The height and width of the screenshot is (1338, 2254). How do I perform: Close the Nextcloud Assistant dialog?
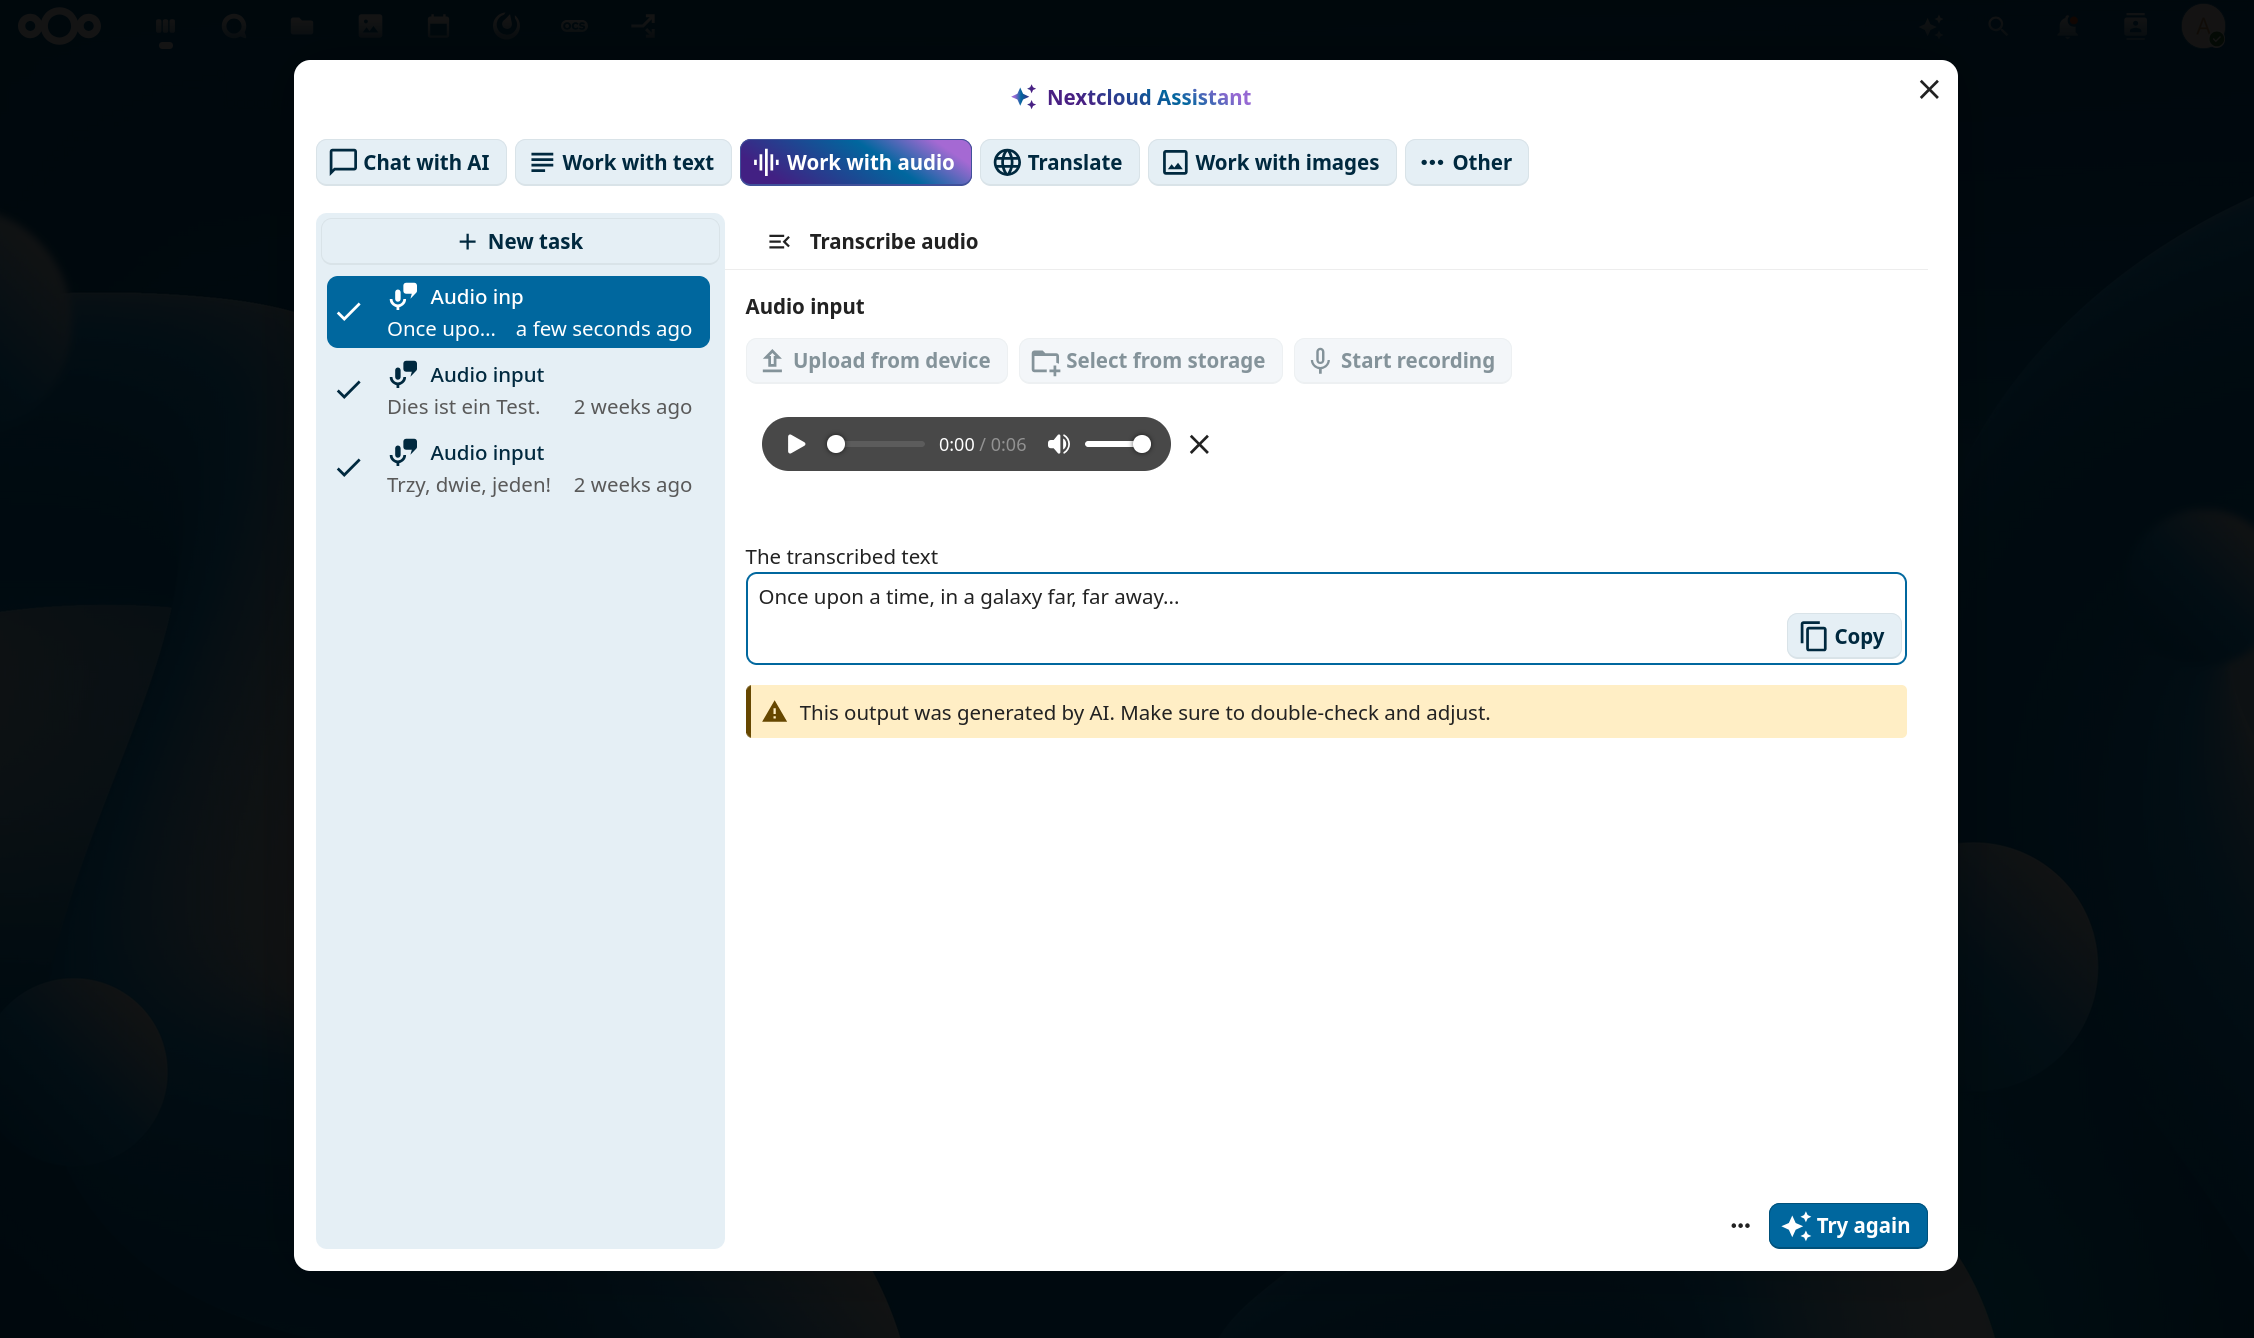pyautogui.click(x=1929, y=90)
